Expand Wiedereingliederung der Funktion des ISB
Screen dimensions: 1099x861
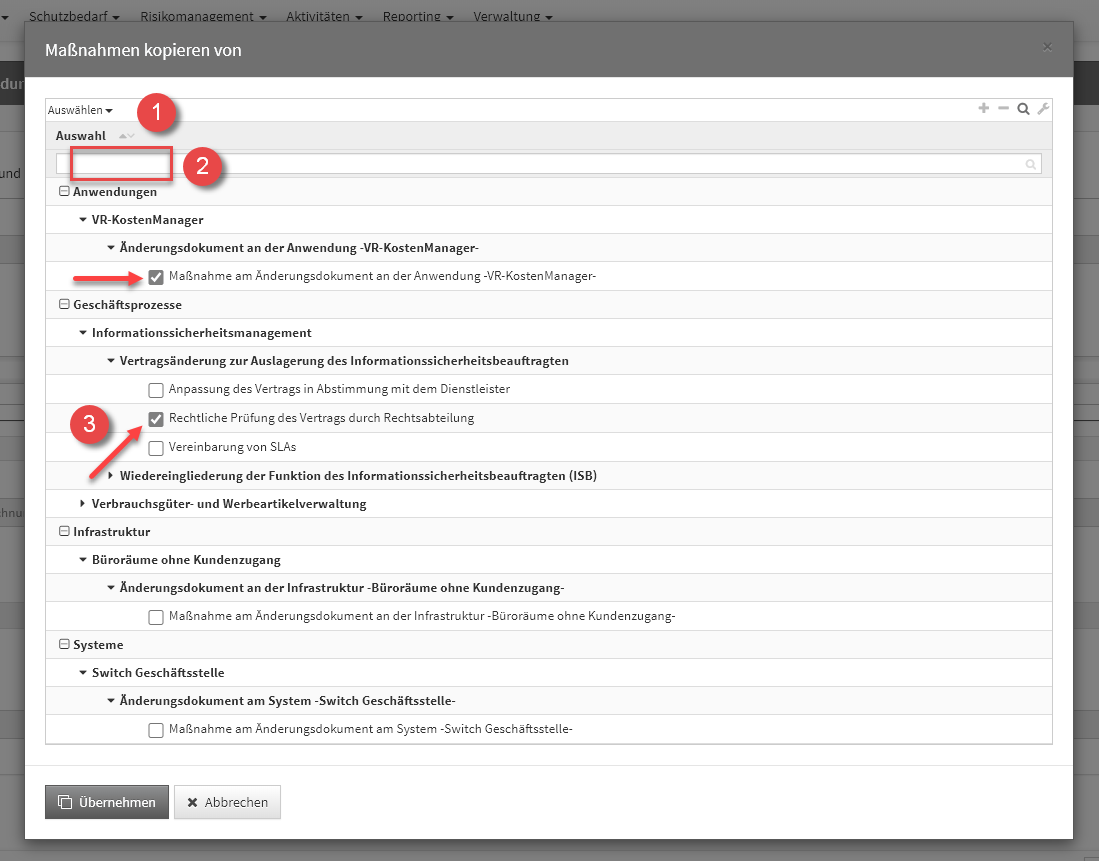click(111, 475)
